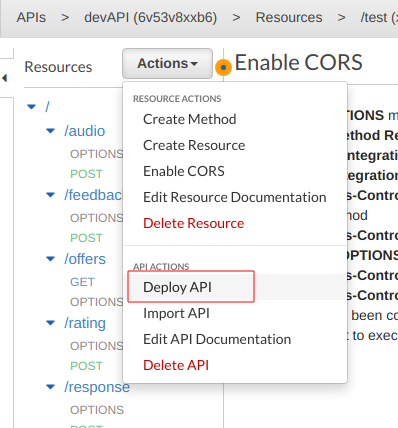Screen dimensions: 398x428
Task: Go to Resources breadcrumb link
Action: pyautogui.click(x=289, y=17)
